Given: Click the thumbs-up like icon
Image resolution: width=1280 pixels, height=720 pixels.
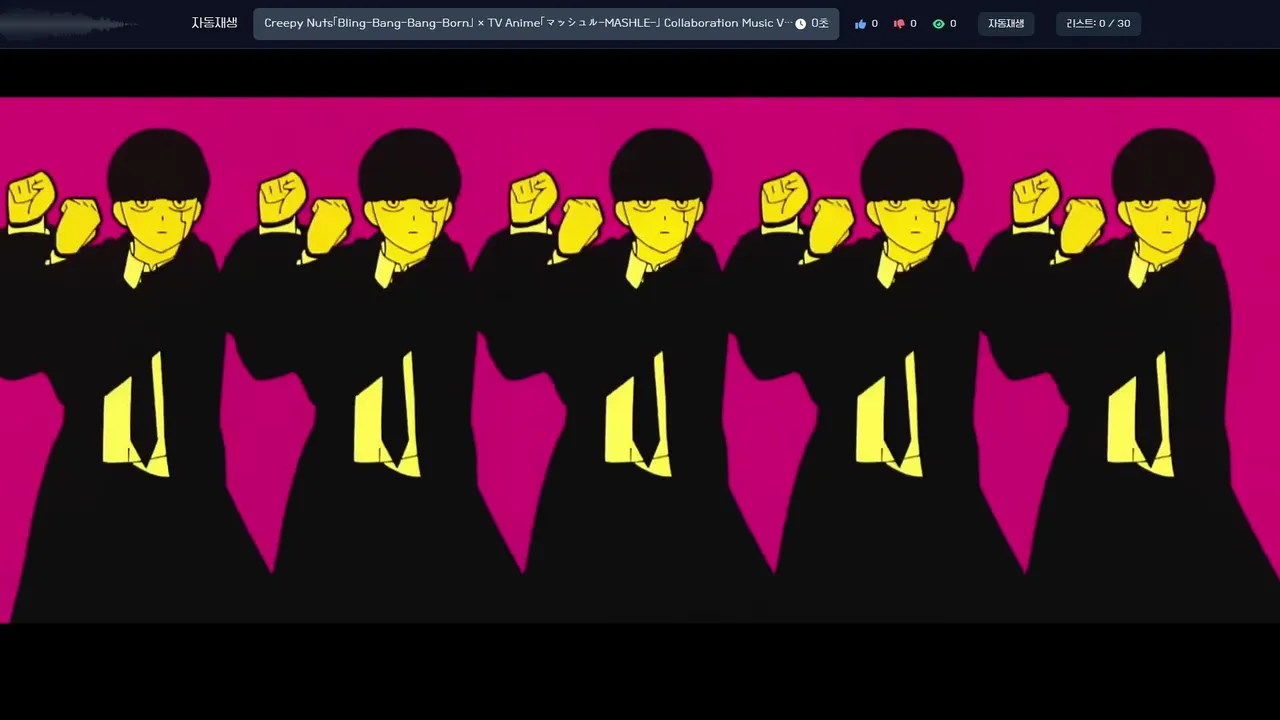Looking at the screenshot, I should (860, 24).
